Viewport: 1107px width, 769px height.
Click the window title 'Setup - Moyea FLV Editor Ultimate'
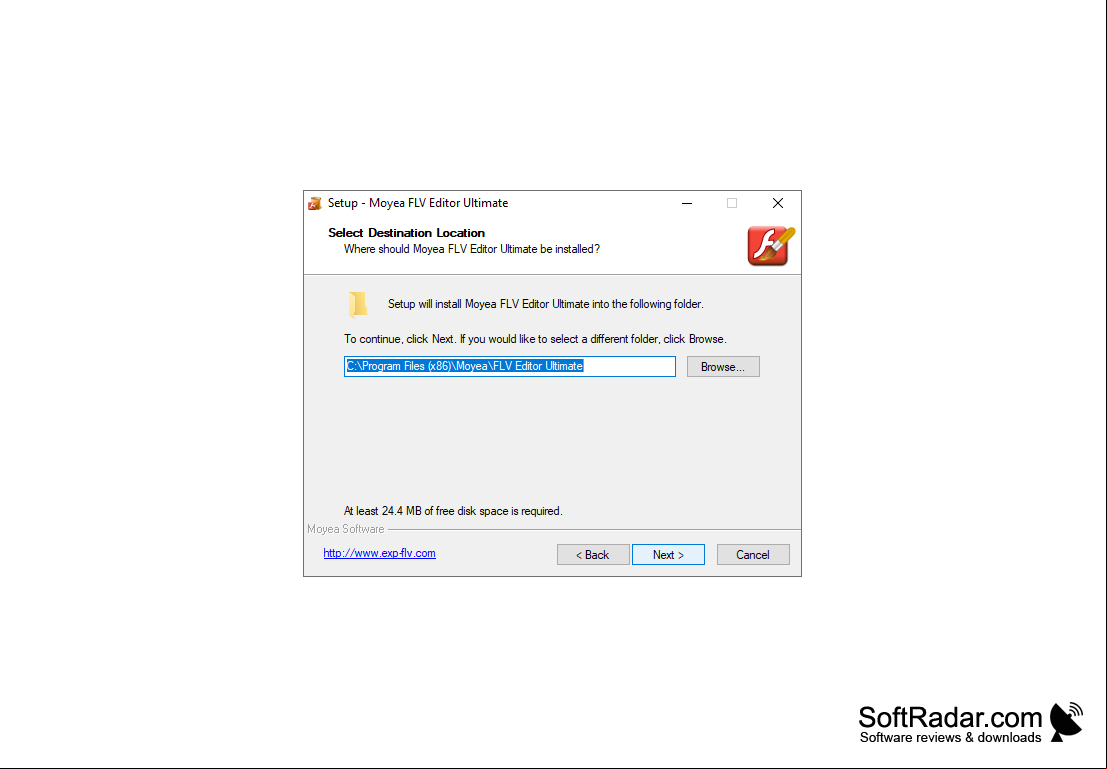pyautogui.click(x=418, y=203)
